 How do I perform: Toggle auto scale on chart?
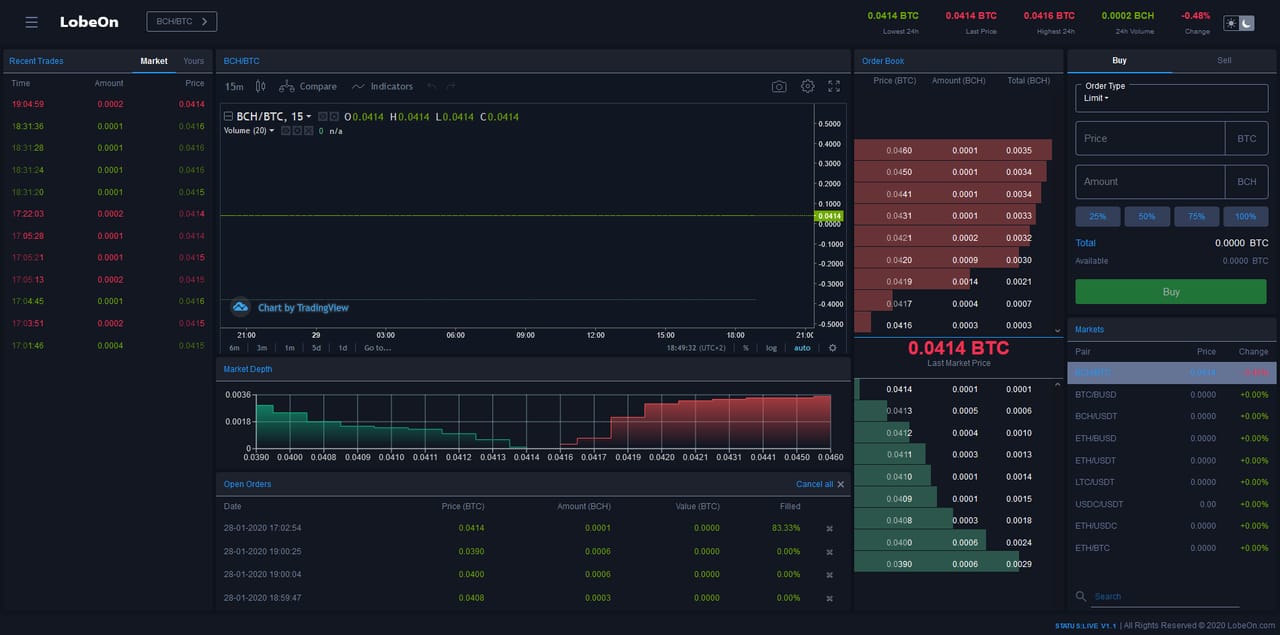[803, 348]
